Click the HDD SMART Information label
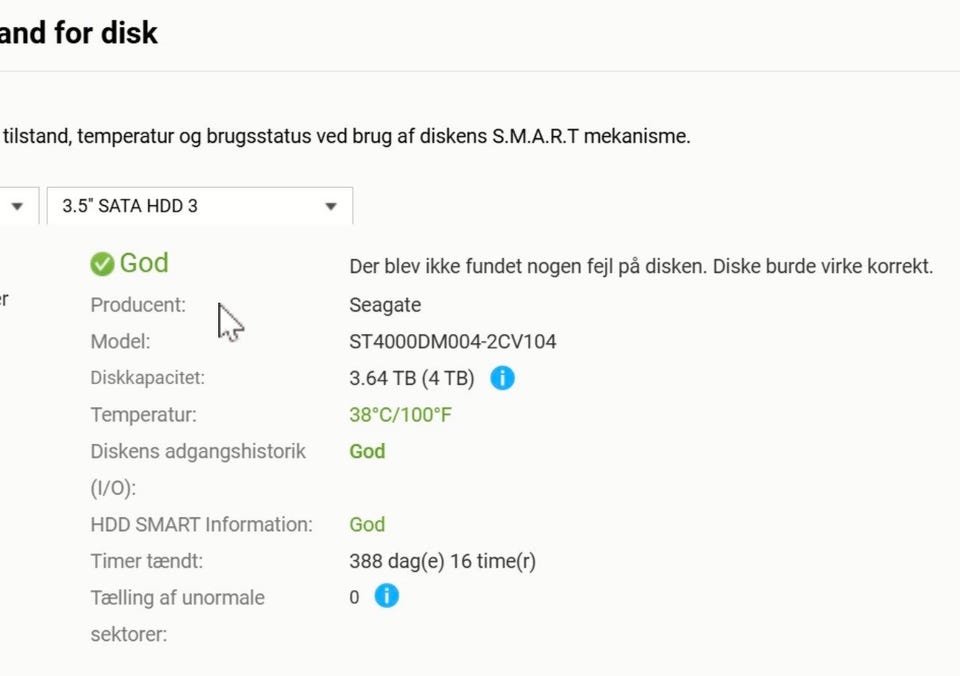The height and width of the screenshot is (676, 960). pyautogui.click(x=201, y=524)
